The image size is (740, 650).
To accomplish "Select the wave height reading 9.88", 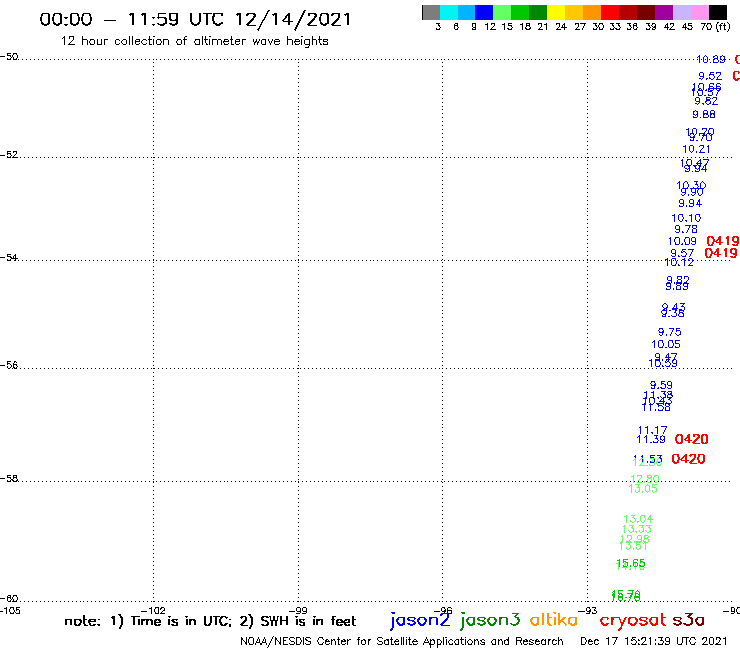I will coord(704,114).
